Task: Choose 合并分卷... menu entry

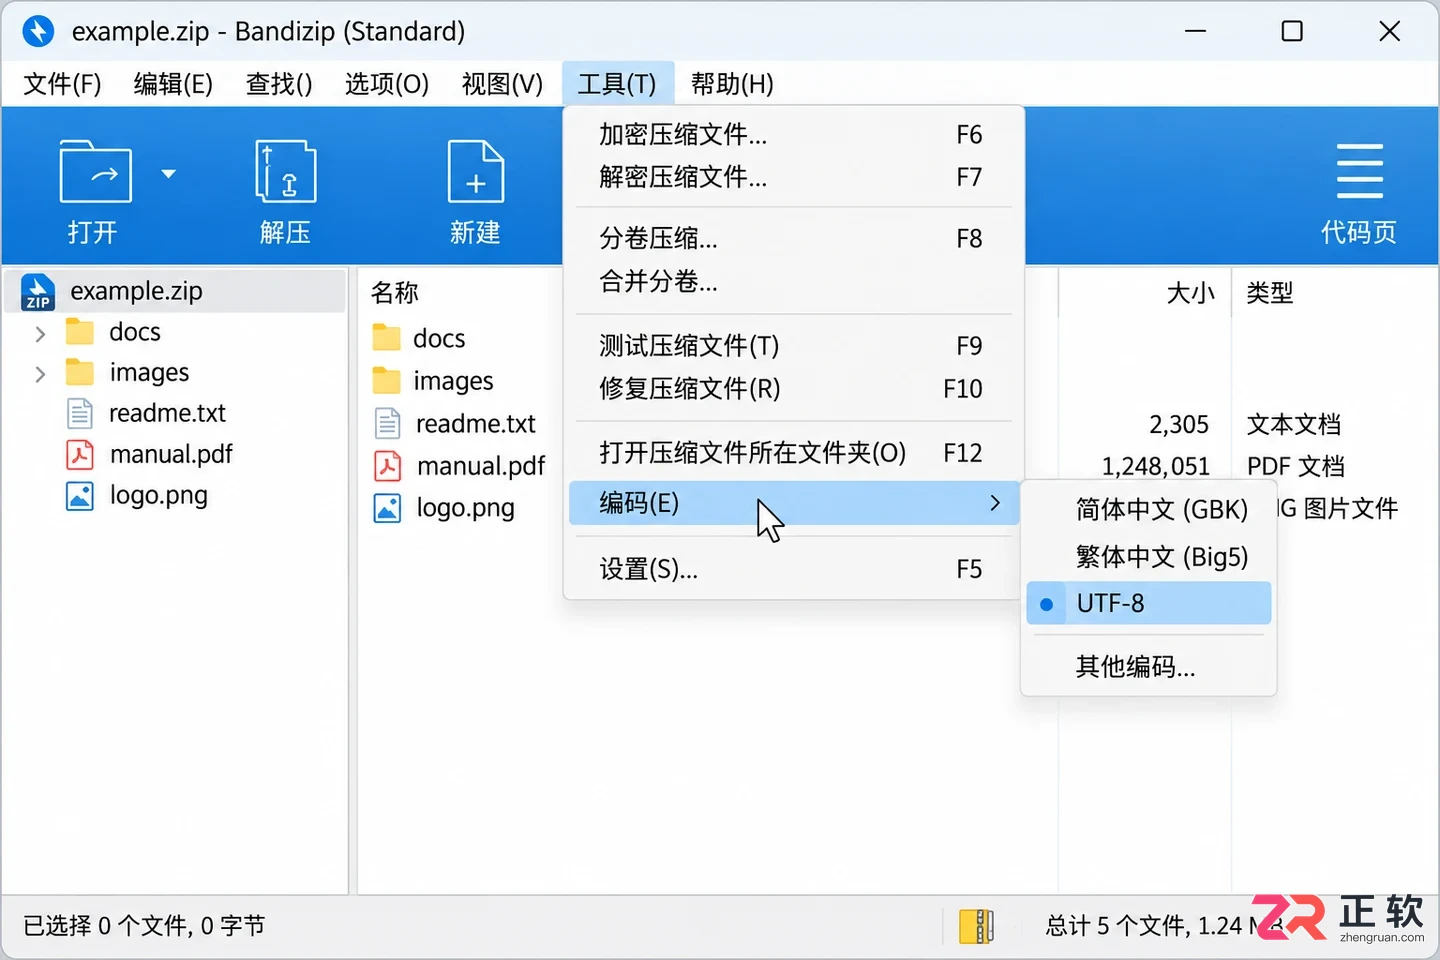Action: pos(794,282)
